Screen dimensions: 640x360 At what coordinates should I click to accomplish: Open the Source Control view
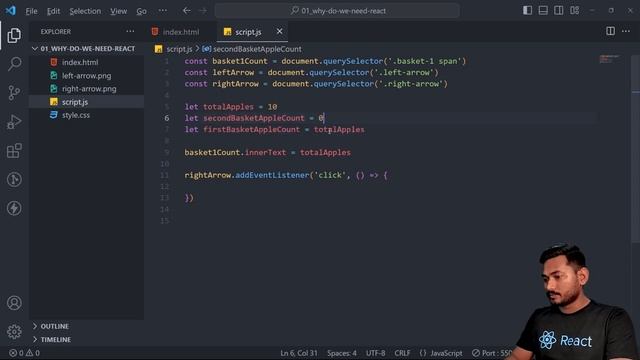[14, 93]
